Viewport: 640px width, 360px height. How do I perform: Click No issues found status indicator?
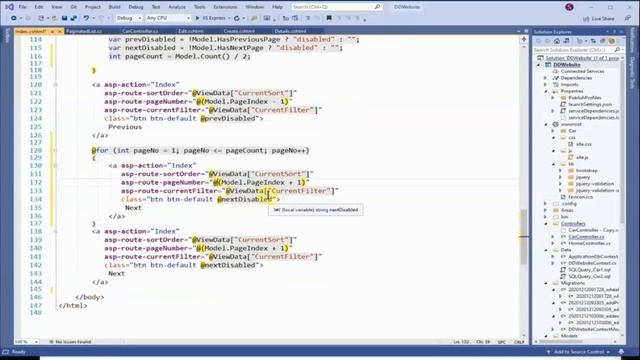70,342
